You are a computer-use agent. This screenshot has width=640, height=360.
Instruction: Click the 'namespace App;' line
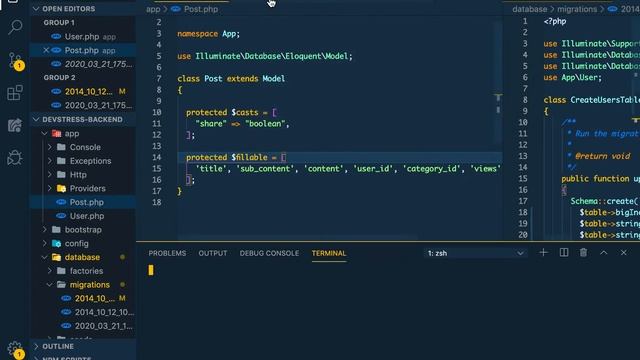(209, 34)
